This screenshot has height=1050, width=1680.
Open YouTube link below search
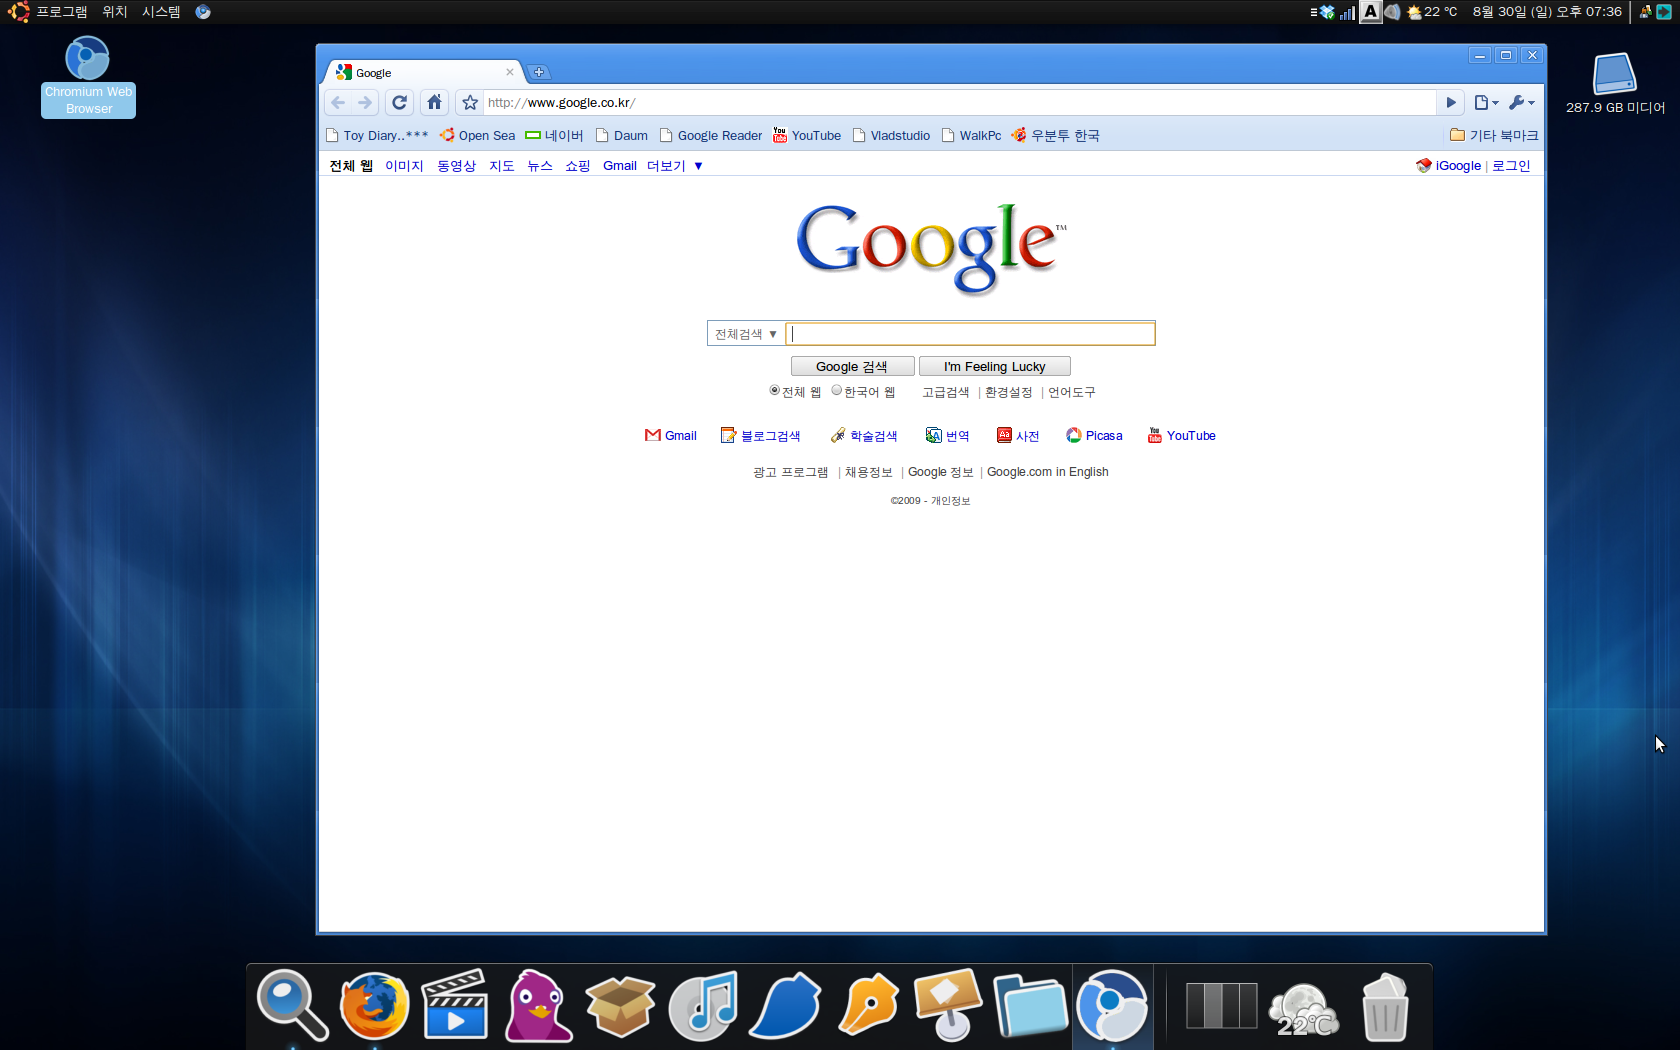[1182, 436]
